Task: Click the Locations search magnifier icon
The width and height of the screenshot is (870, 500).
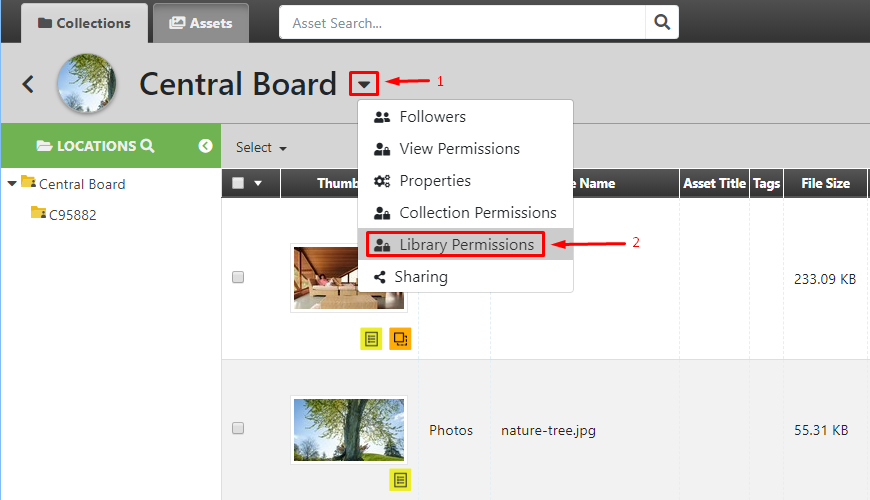Action: [147, 145]
